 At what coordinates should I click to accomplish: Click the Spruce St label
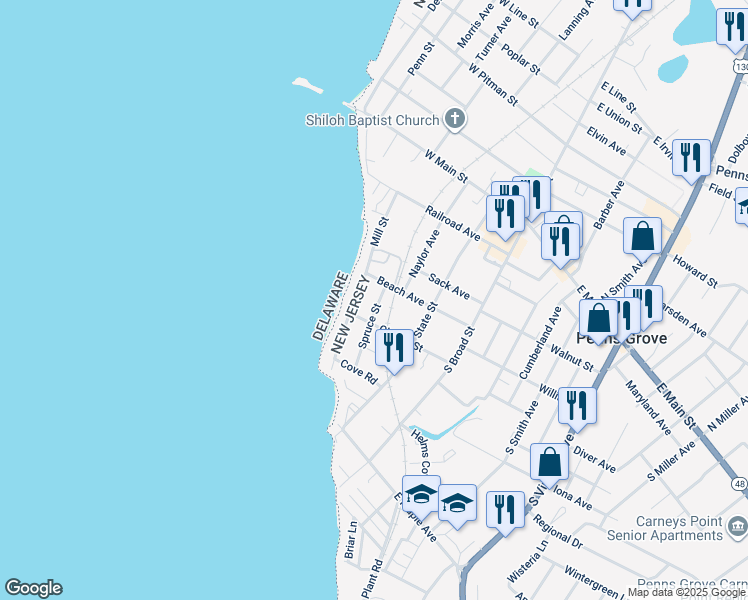tap(370, 326)
